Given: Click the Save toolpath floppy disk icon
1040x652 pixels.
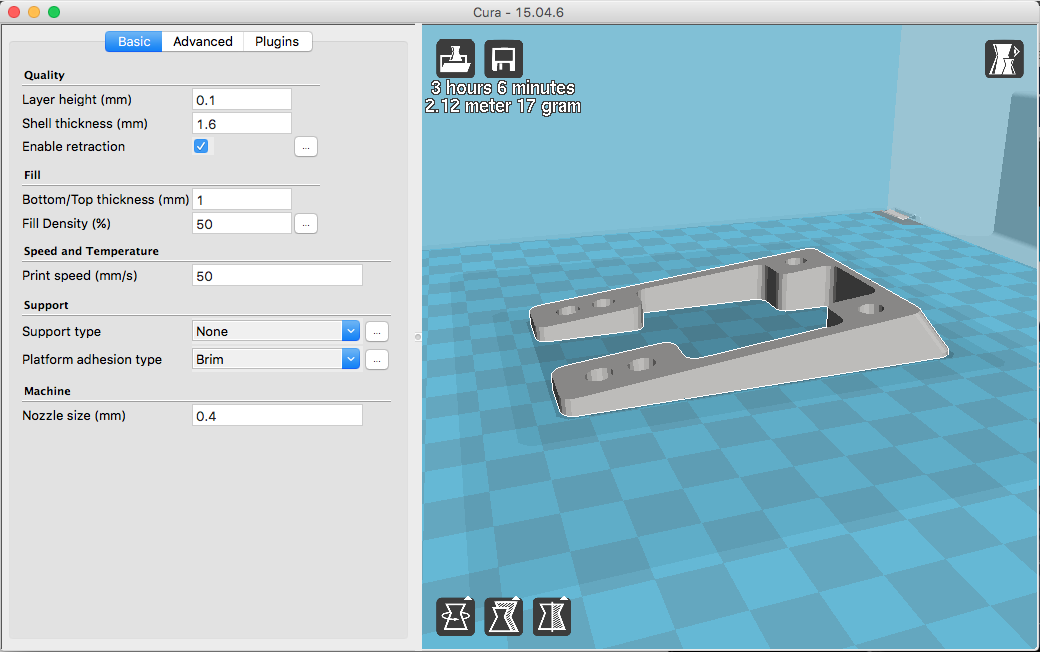Looking at the screenshot, I should [x=503, y=59].
